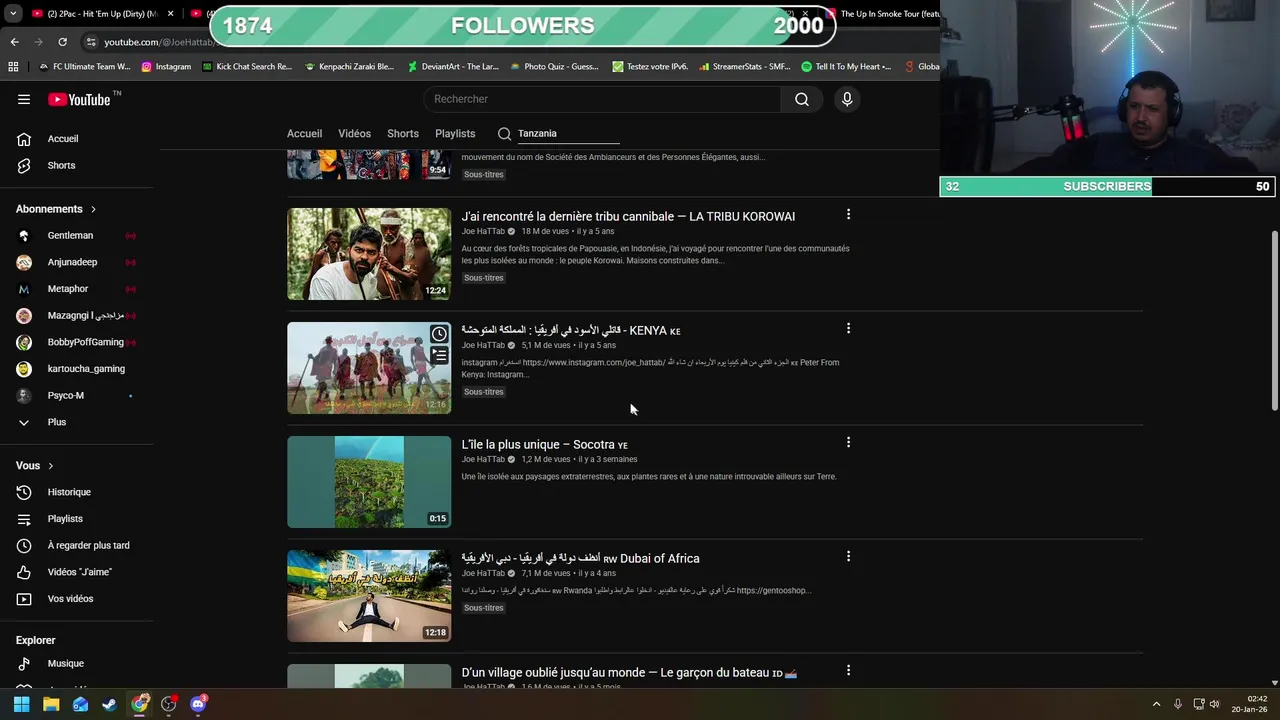Viewport: 1280px width, 720px height.
Task: Open options menu for KENYA video
Action: 848,329
